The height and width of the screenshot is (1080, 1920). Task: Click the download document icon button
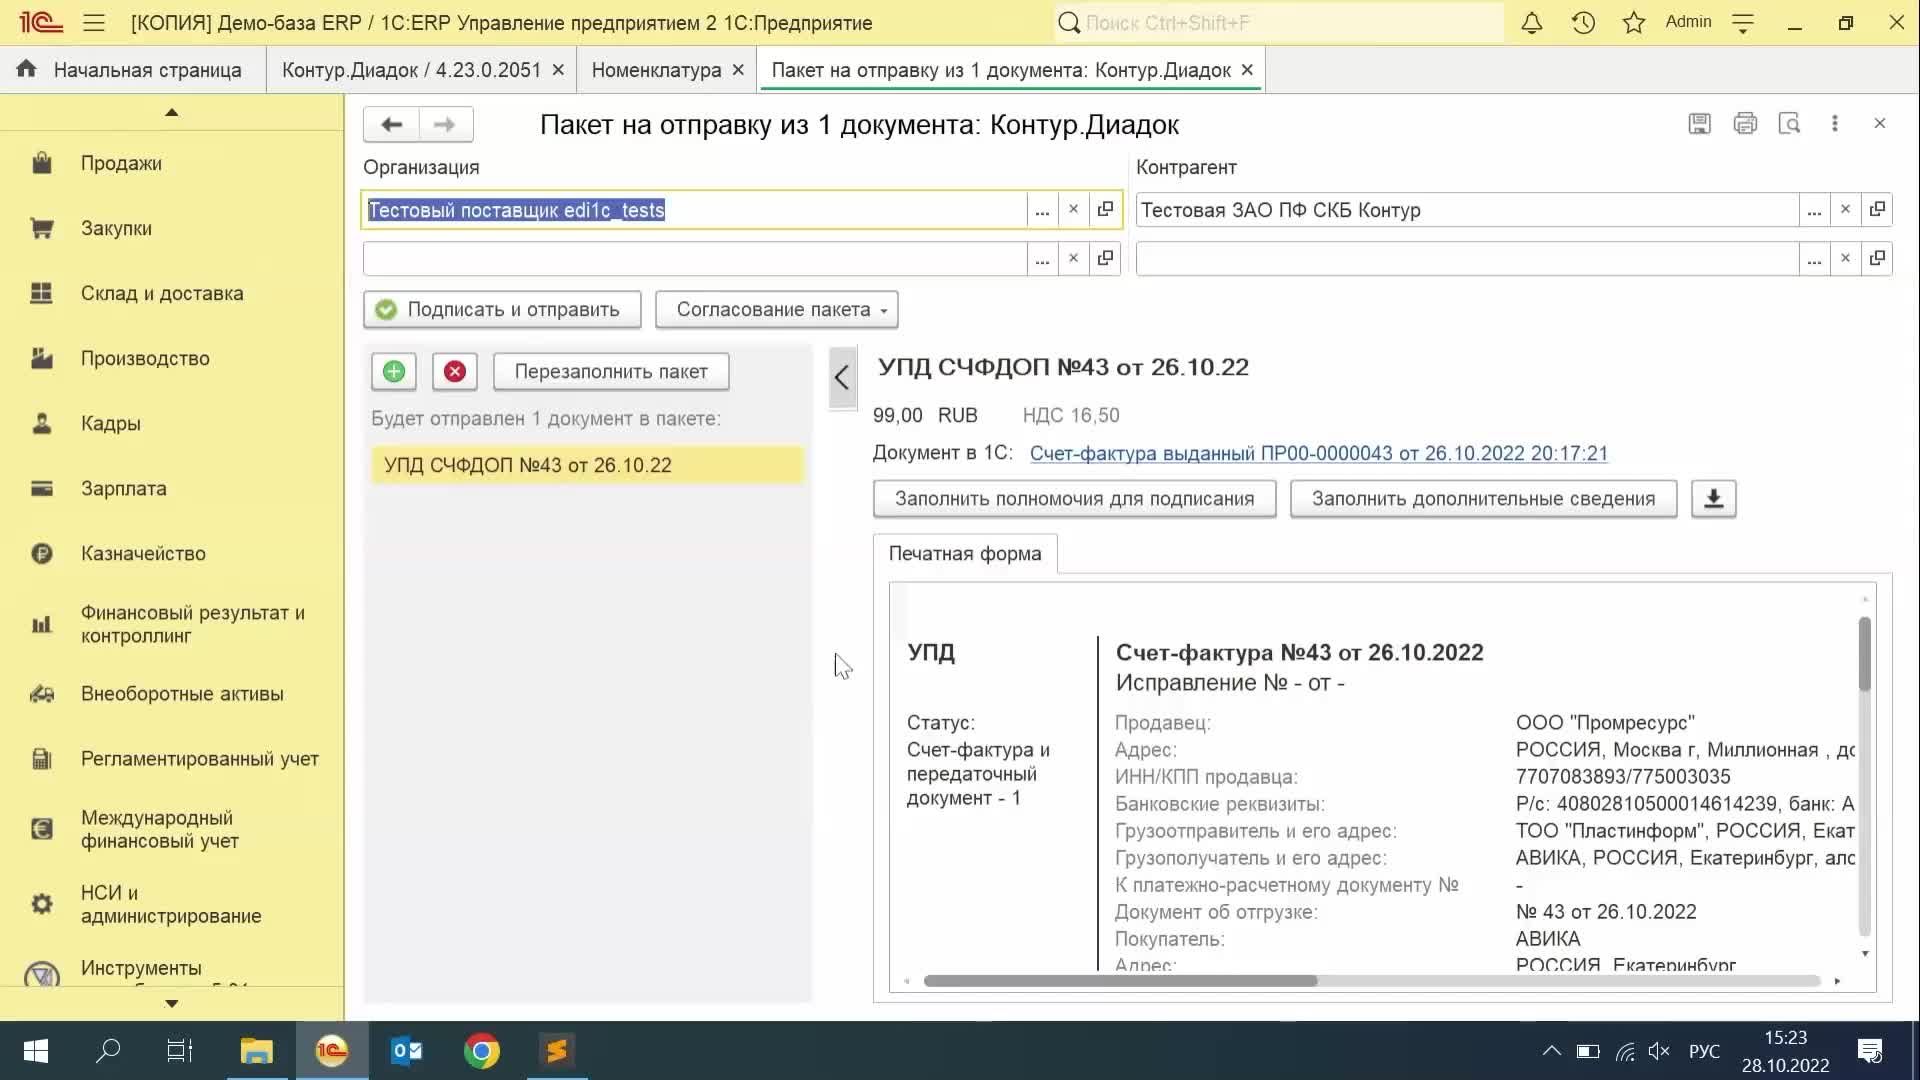point(1713,499)
